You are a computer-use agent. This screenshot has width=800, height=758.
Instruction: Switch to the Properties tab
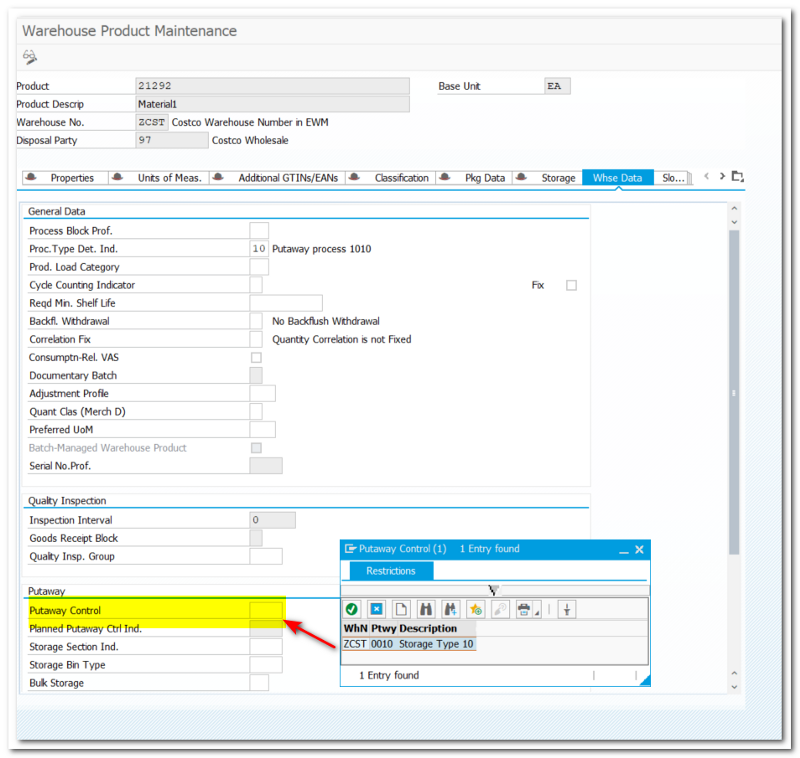(x=72, y=177)
